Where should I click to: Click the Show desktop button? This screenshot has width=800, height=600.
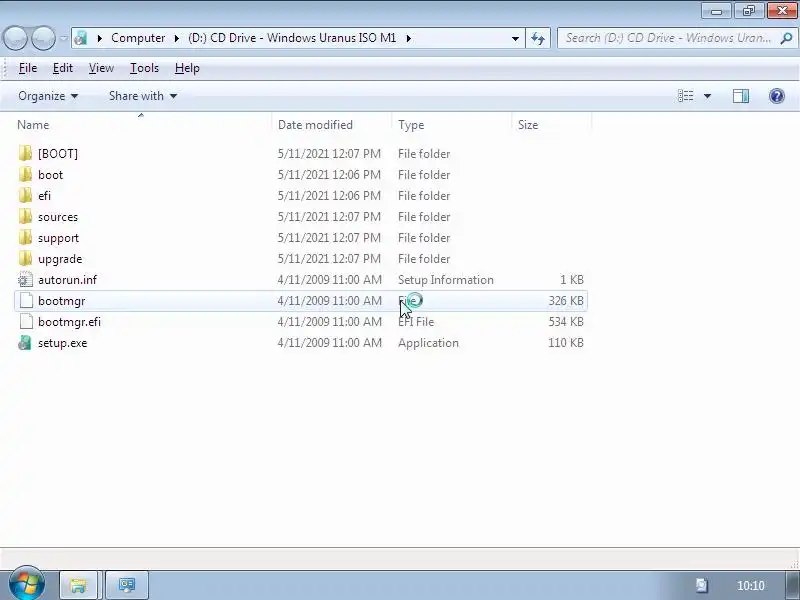792,585
